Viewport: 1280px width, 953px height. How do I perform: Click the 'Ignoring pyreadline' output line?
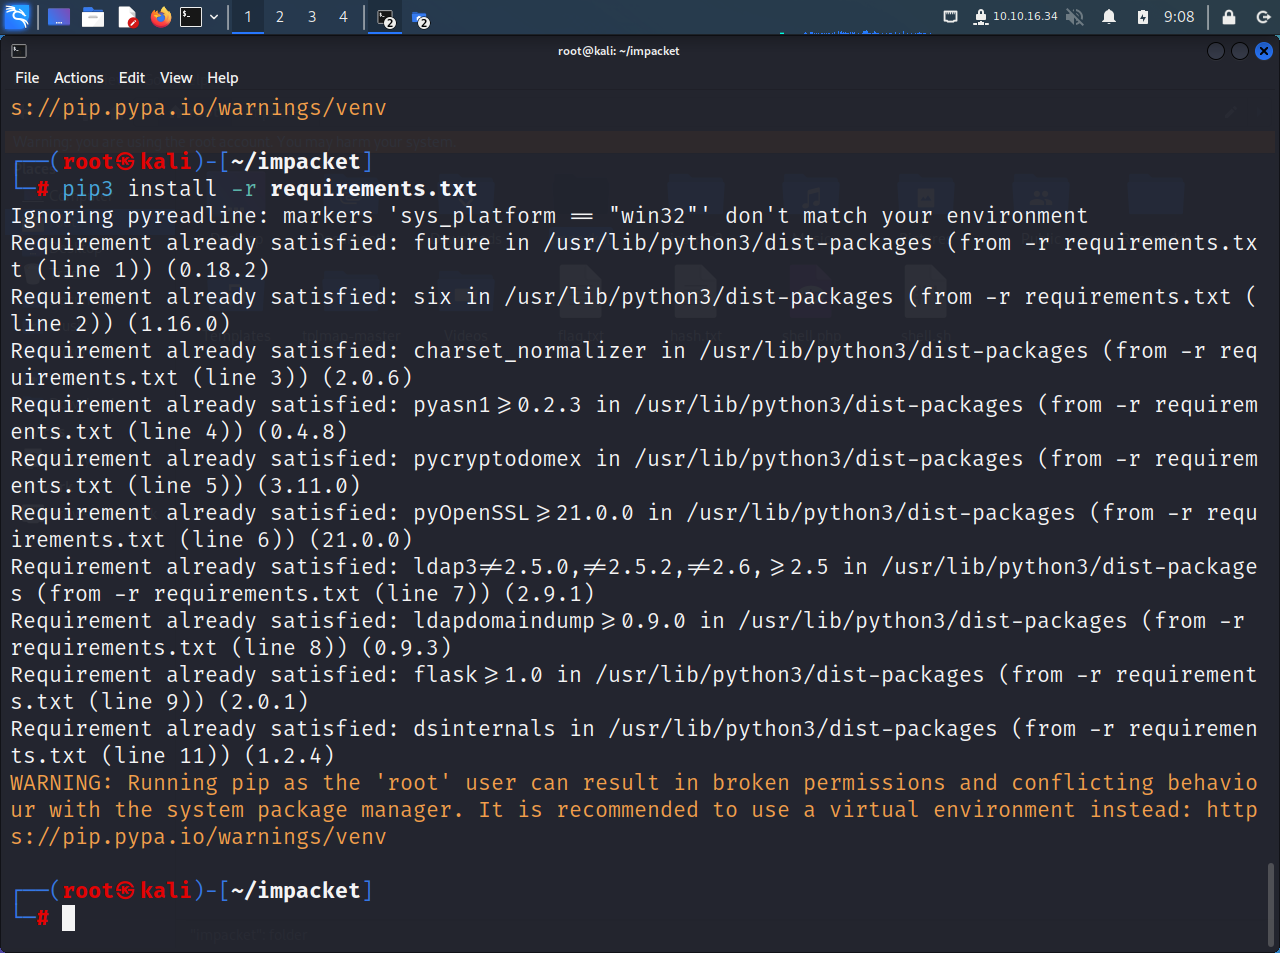tap(549, 216)
